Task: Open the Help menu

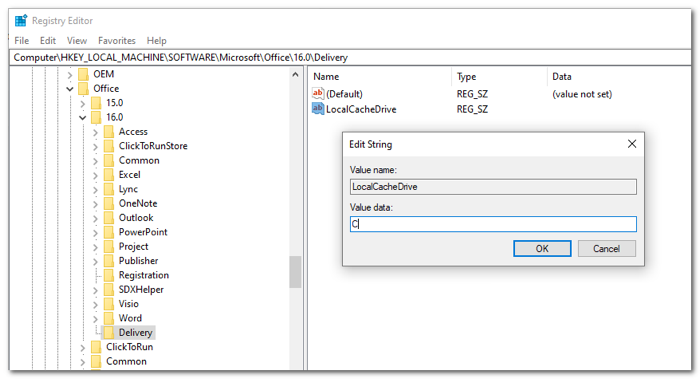Action: (x=156, y=41)
